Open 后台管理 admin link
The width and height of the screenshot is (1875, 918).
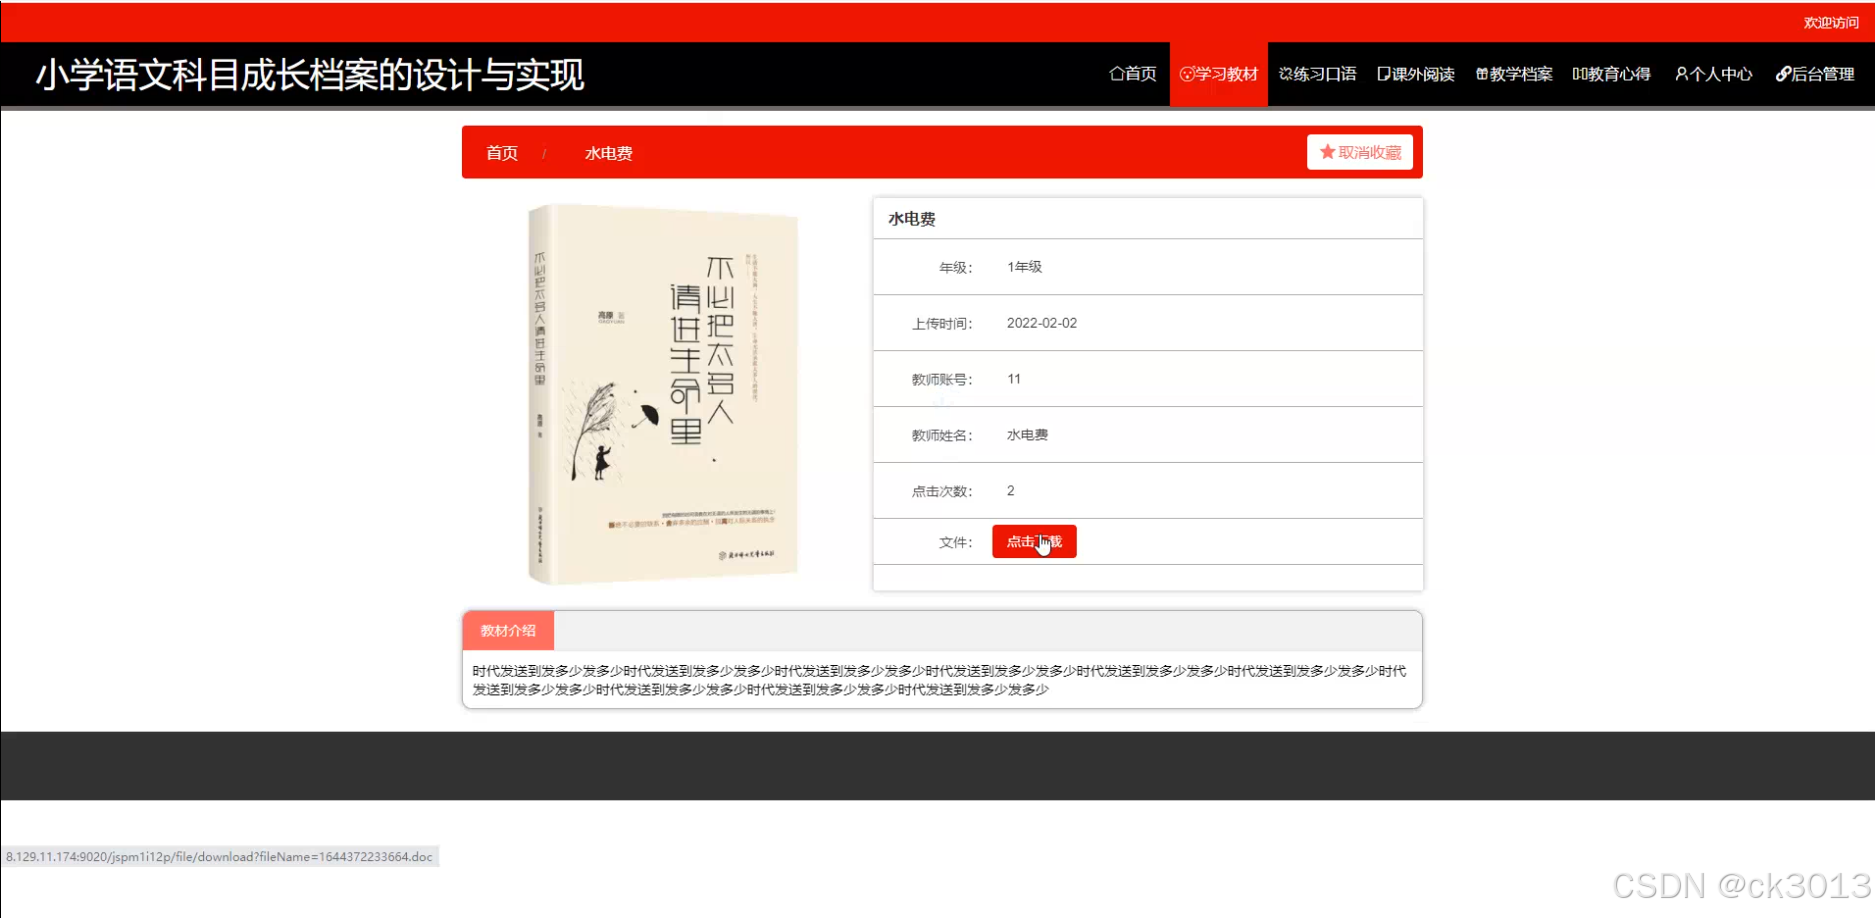[1814, 74]
